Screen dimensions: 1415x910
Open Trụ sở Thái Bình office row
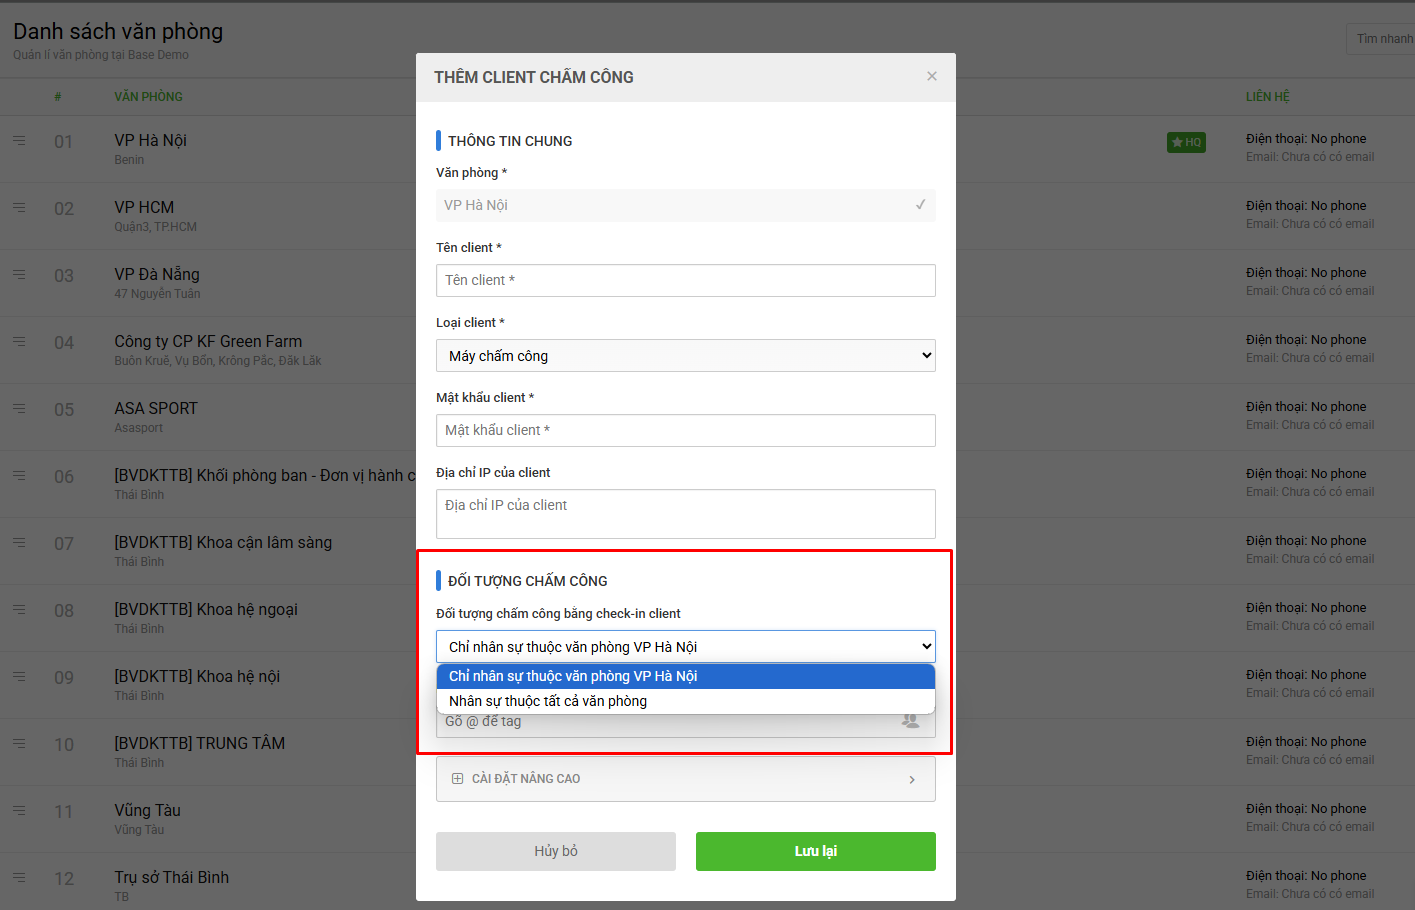(172, 877)
